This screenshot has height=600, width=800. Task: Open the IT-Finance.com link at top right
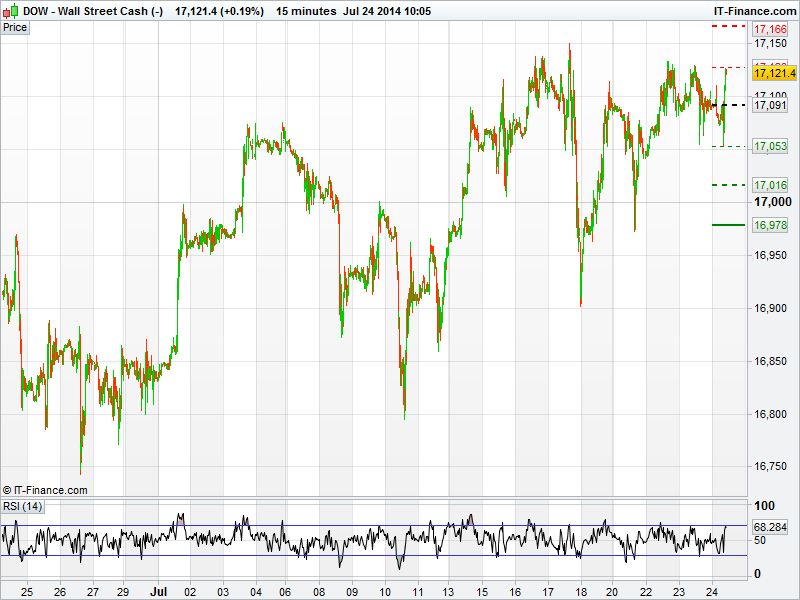pos(754,10)
